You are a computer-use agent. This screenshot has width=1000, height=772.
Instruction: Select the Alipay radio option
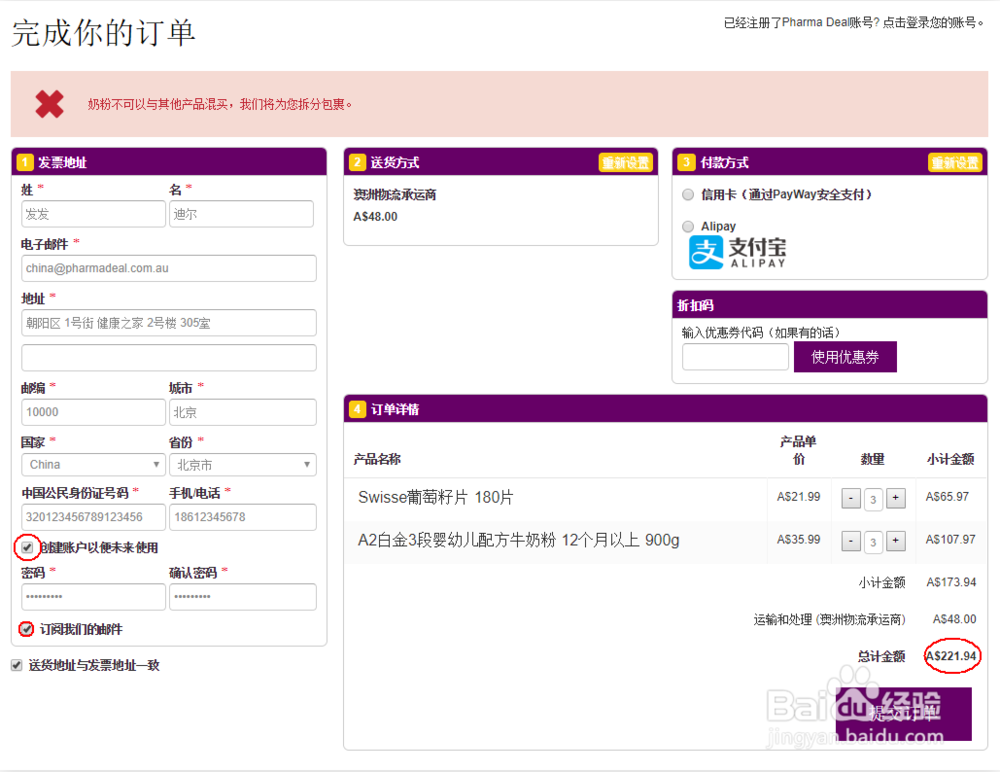point(688,226)
